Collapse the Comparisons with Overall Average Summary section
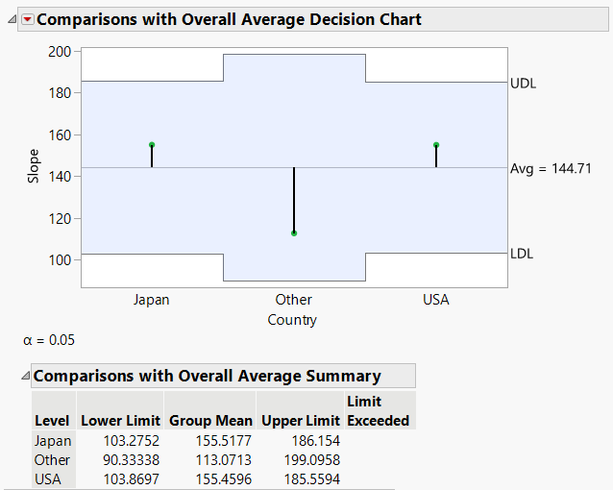 pos(24,376)
